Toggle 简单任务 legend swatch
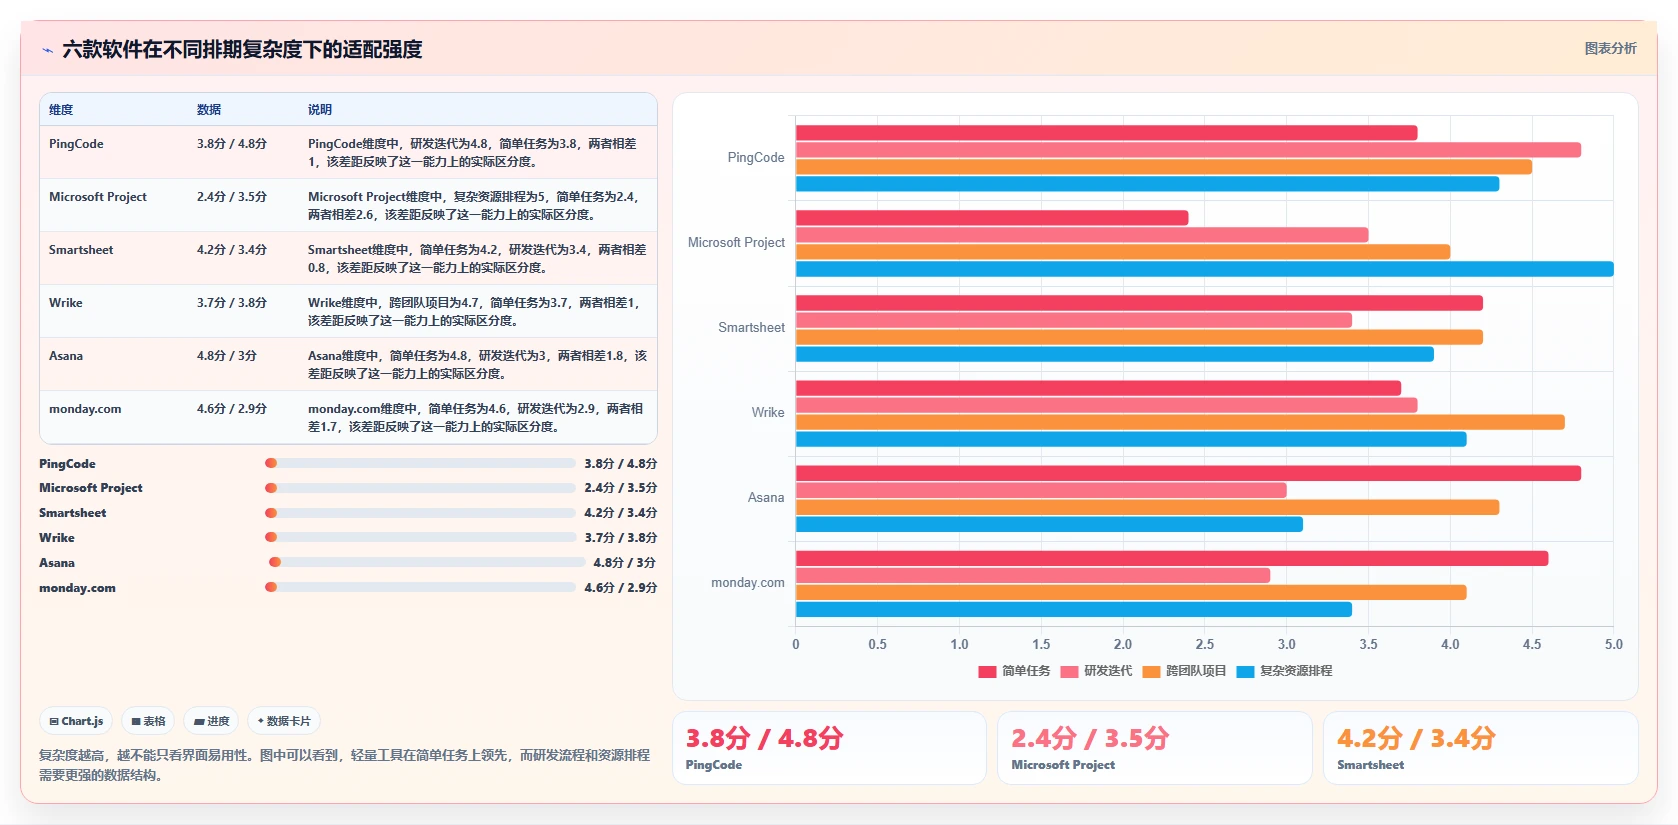The width and height of the screenshot is (1678, 825). [987, 671]
